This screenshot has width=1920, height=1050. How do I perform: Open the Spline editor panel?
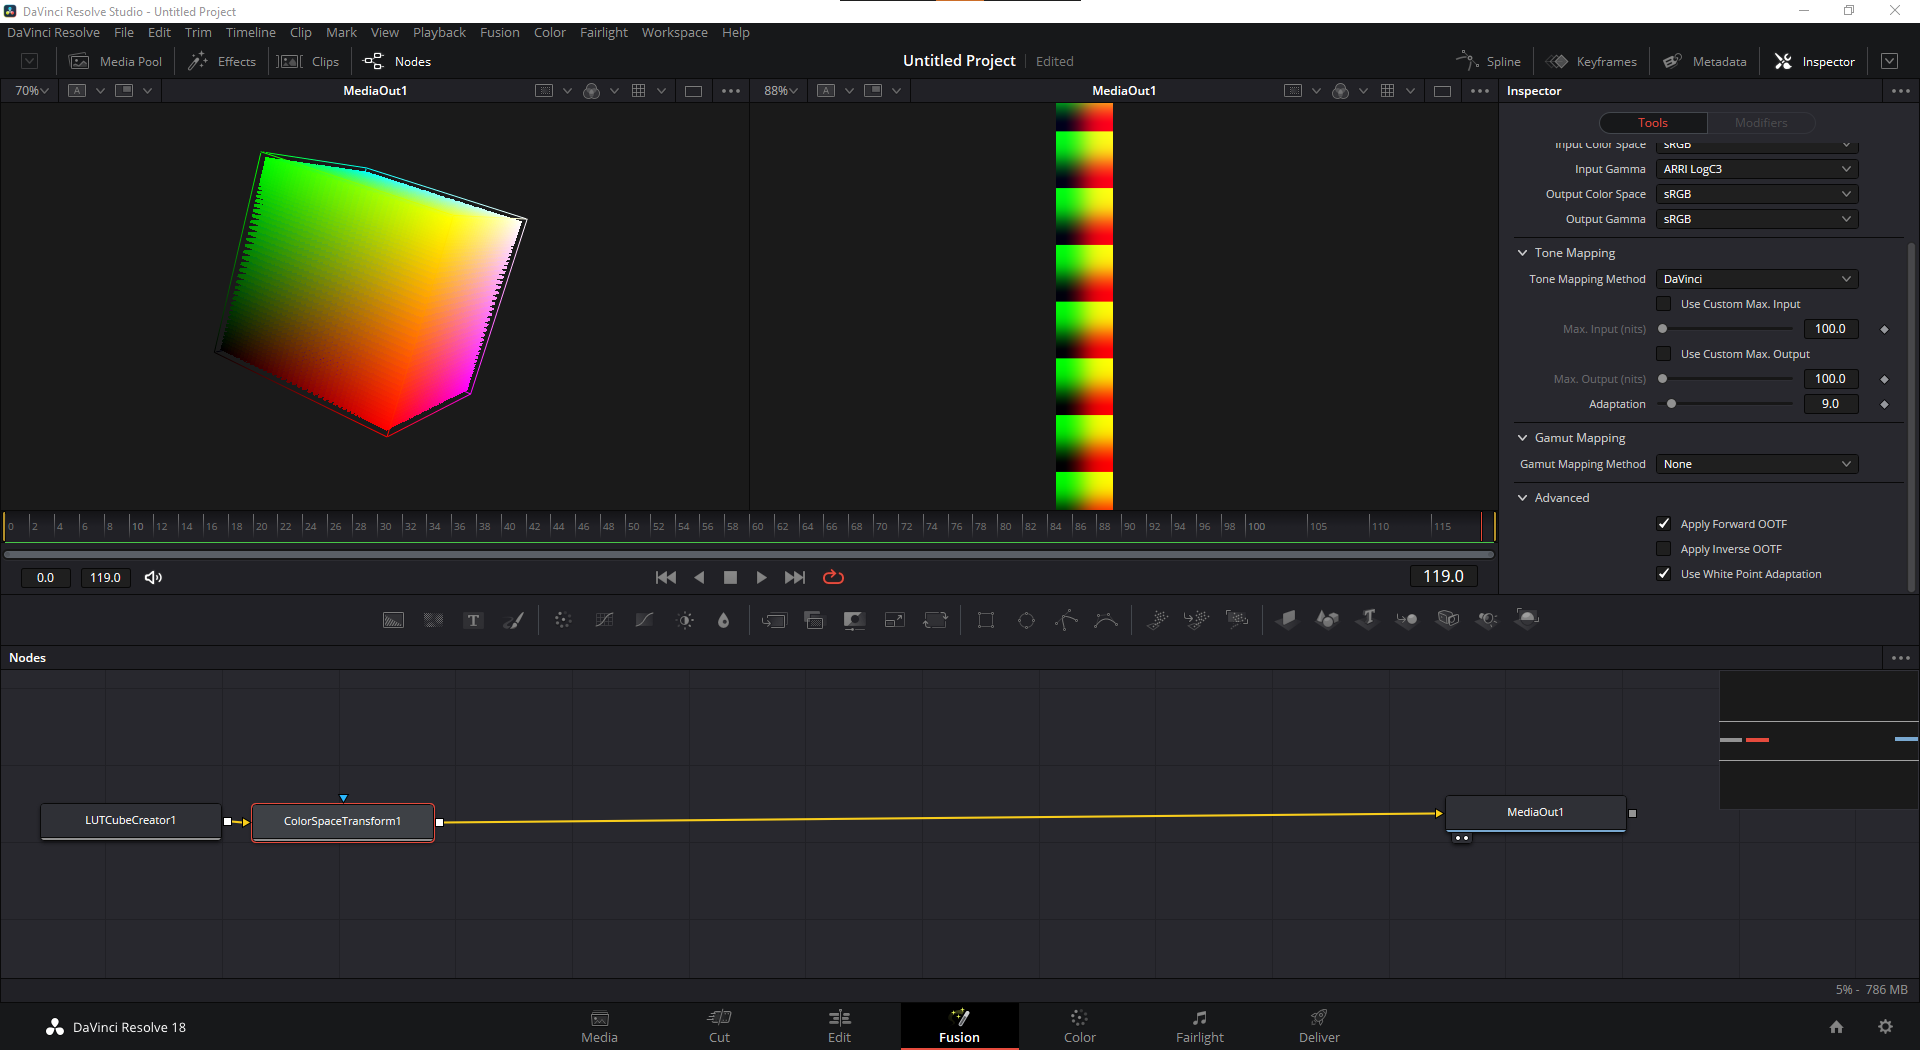click(1488, 61)
